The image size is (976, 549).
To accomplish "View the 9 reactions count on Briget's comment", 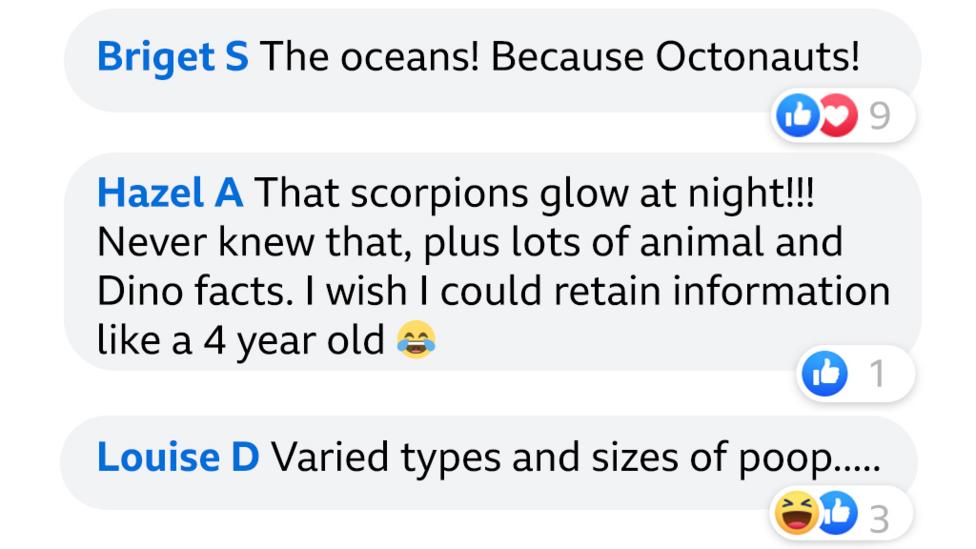I will tap(879, 117).
